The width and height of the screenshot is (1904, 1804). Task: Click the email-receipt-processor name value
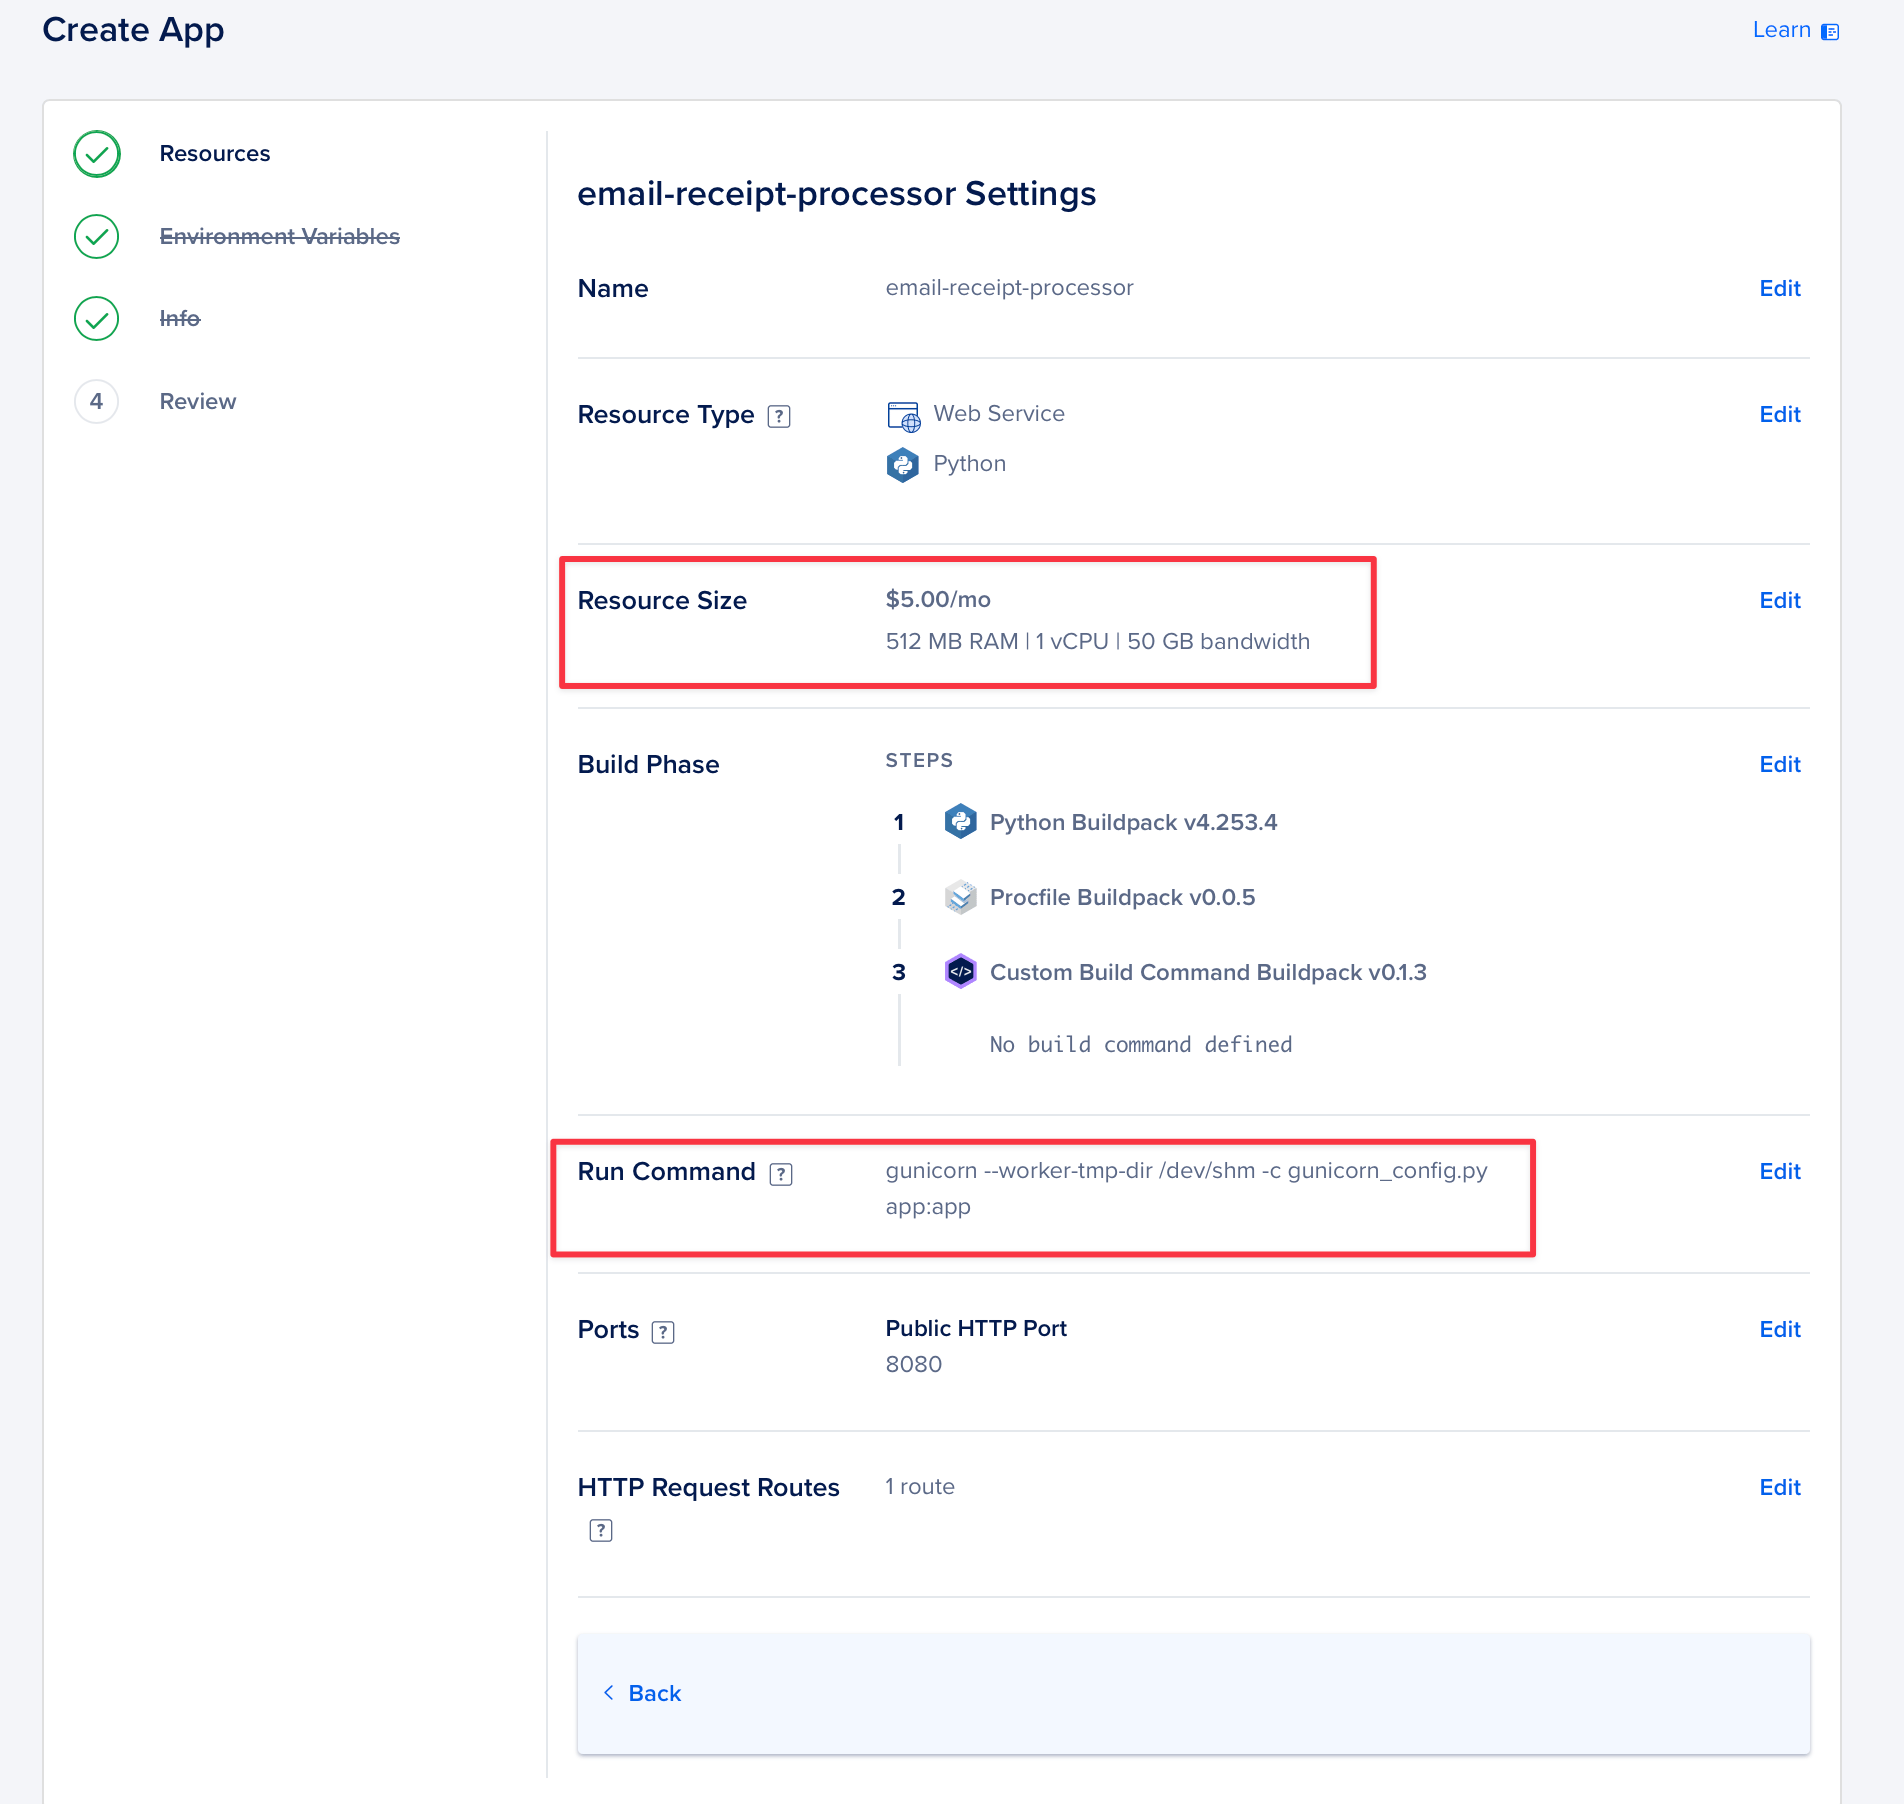click(1009, 288)
